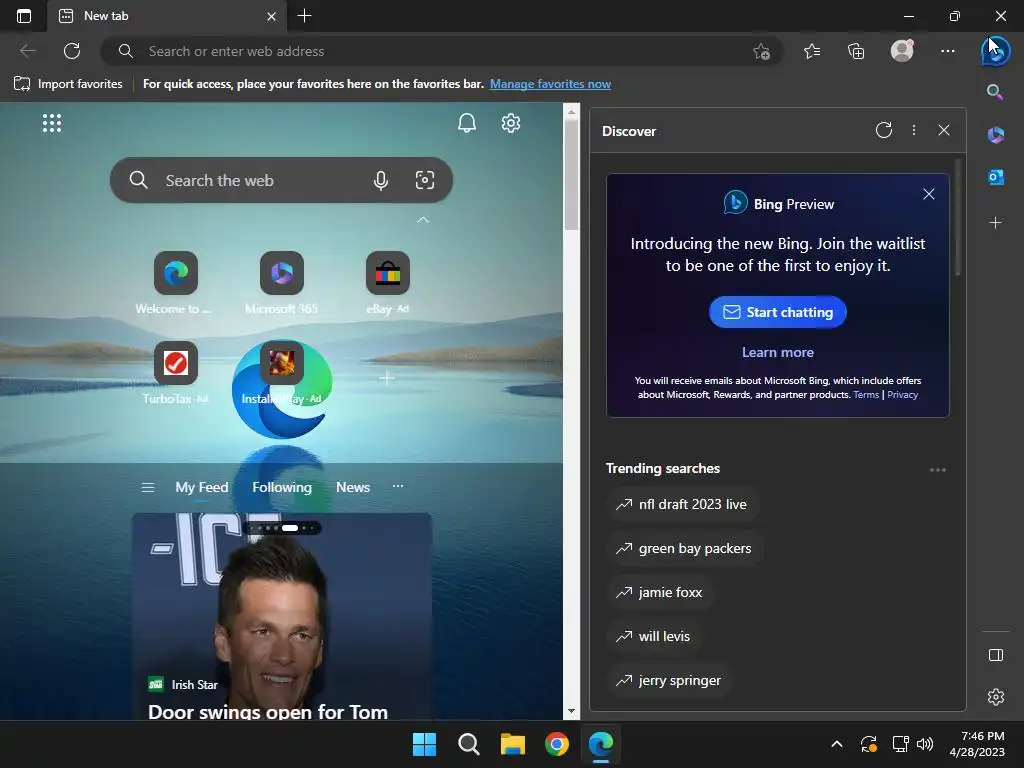Toggle the hide sidebar icon
Viewport: 1024px width, 768px height.
click(x=995, y=655)
